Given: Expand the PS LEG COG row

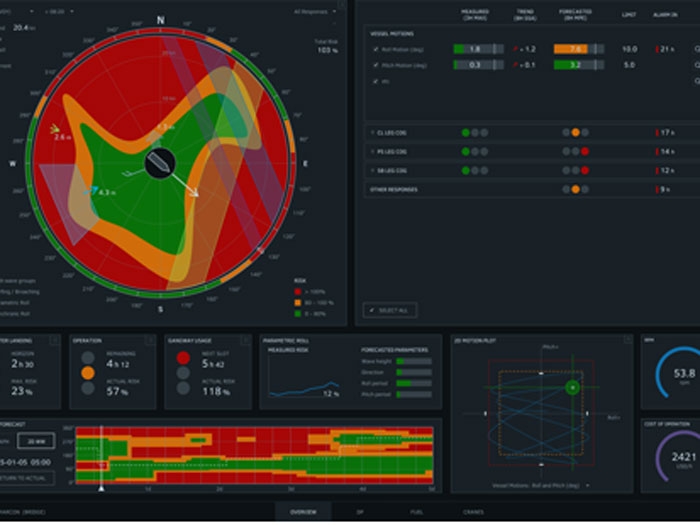Looking at the screenshot, I should coord(372,152).
